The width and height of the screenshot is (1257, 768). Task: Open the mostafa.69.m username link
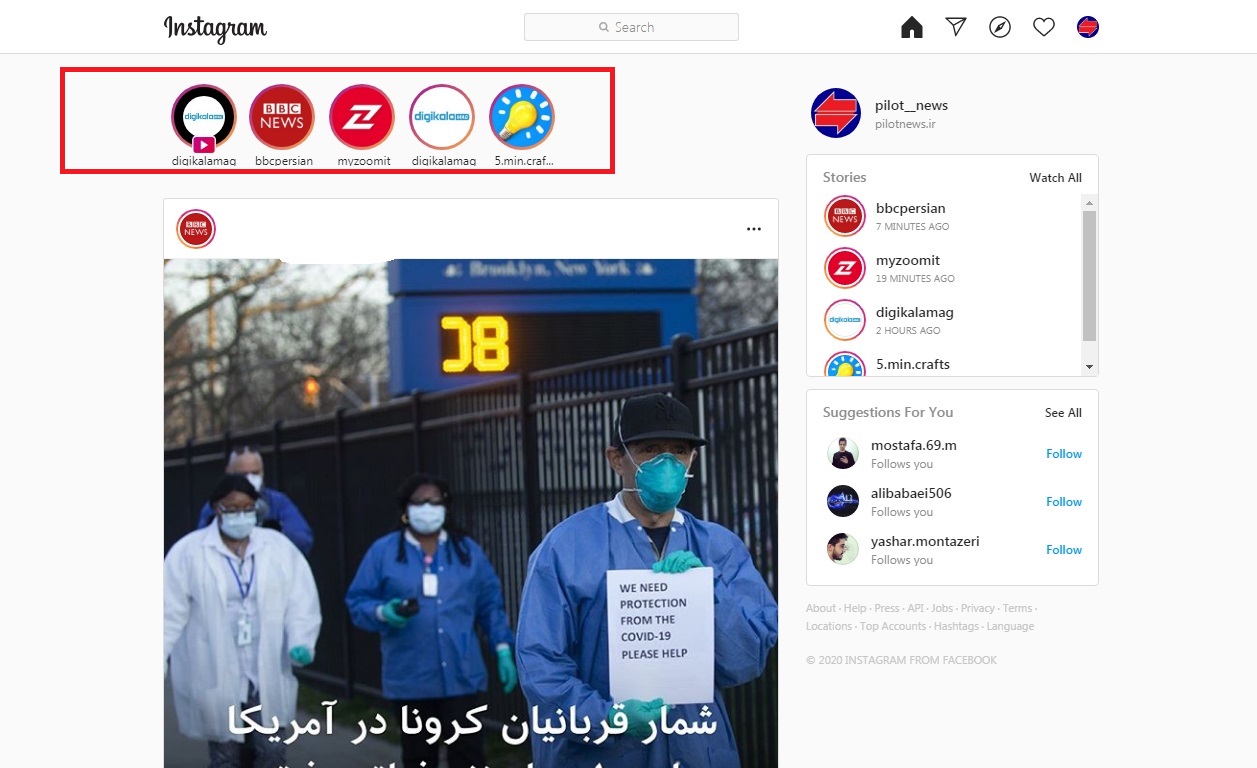pyautogui.click(x=914, y=445)
